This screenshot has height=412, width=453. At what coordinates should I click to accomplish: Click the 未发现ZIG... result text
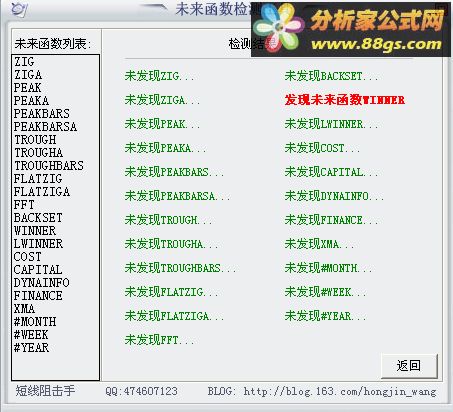tap(159, 76)
